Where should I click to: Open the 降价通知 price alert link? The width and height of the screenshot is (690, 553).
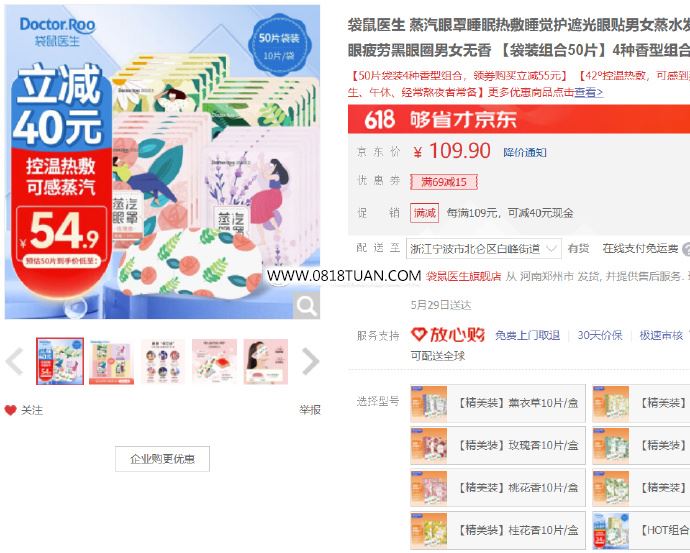point(525,153)
